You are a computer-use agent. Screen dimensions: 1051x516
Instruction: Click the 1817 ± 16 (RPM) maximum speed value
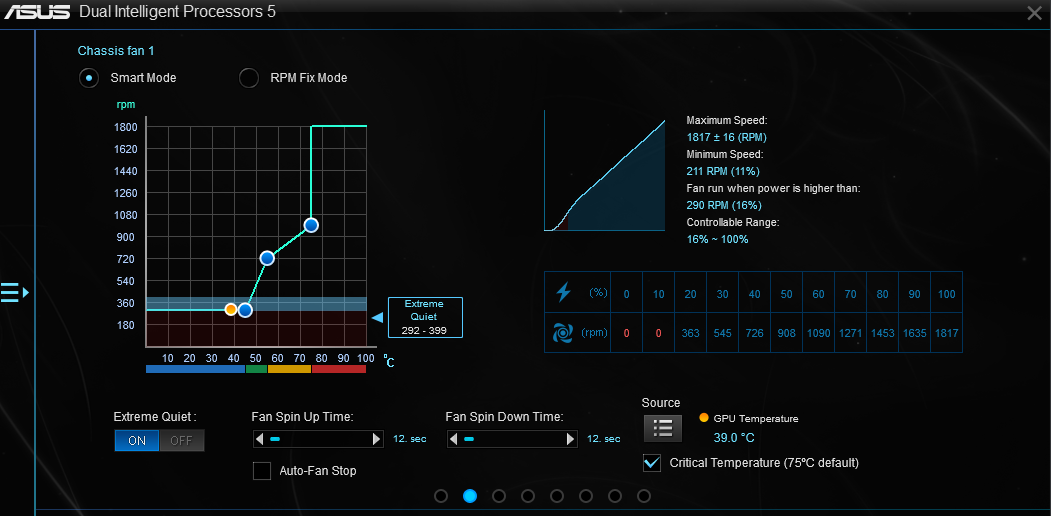click(x=727, y=137)
